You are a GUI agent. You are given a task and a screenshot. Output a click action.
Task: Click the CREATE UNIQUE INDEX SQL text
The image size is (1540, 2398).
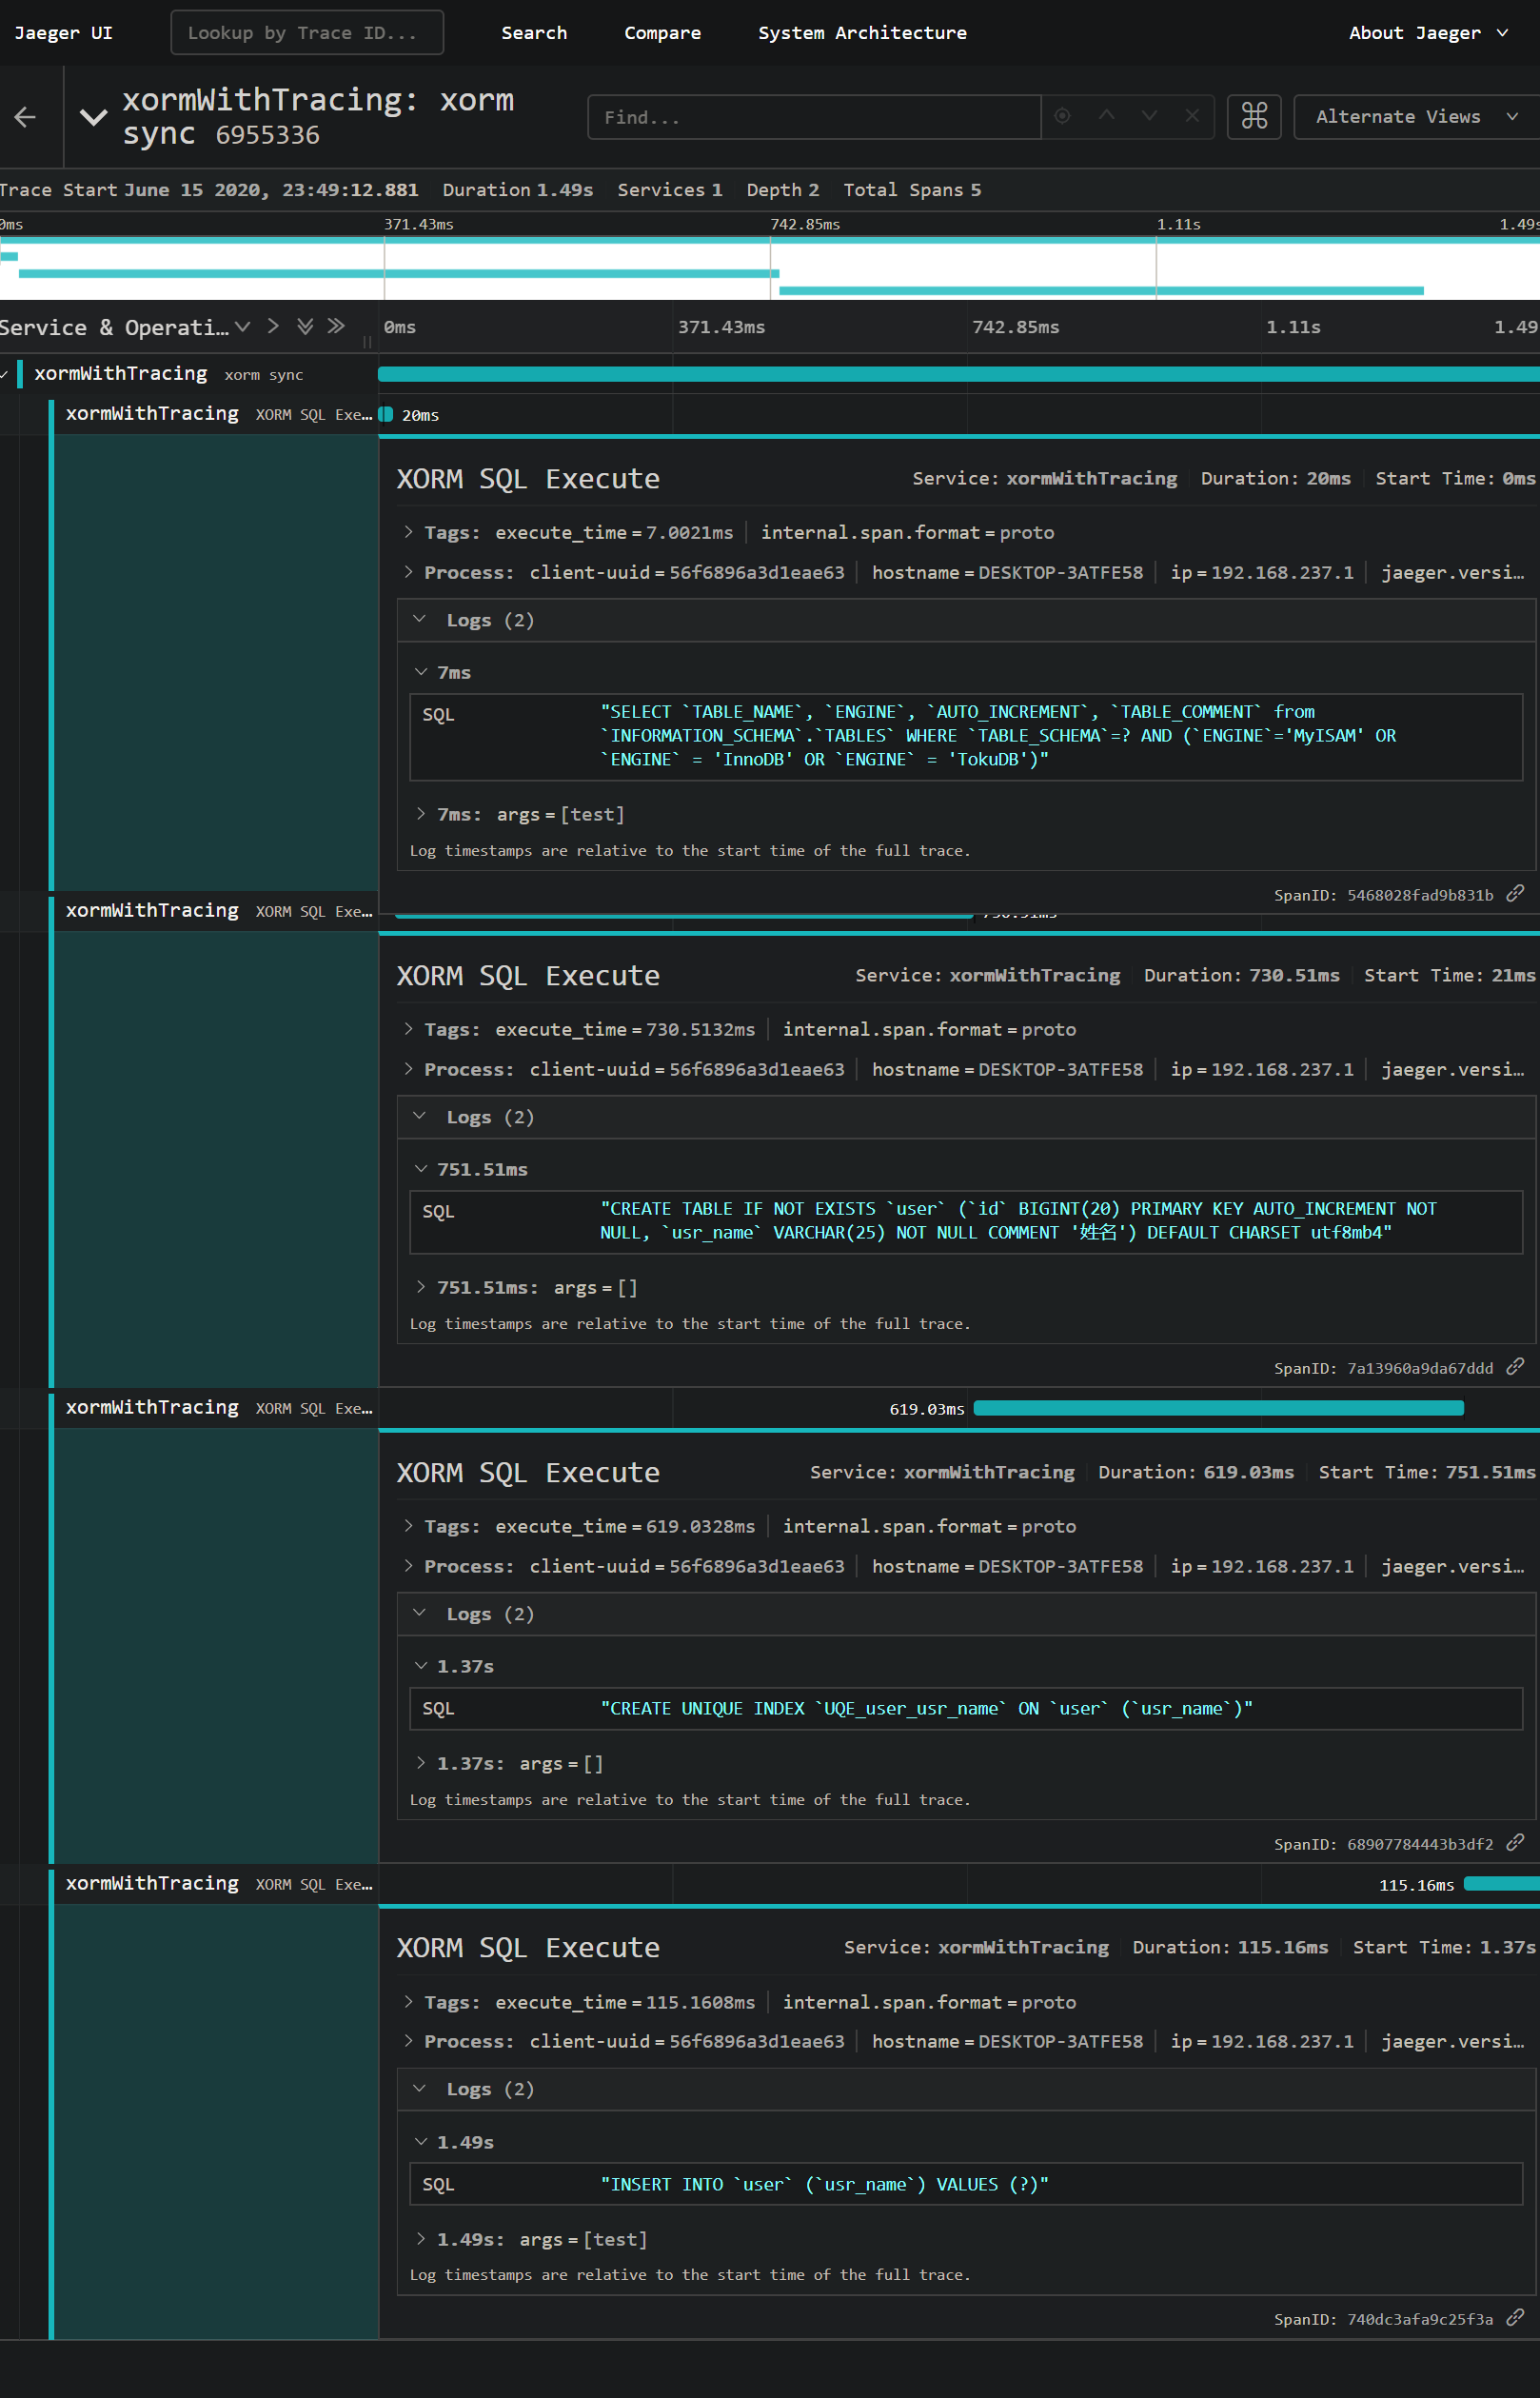pyautogui.click(x=926, y=1709)
